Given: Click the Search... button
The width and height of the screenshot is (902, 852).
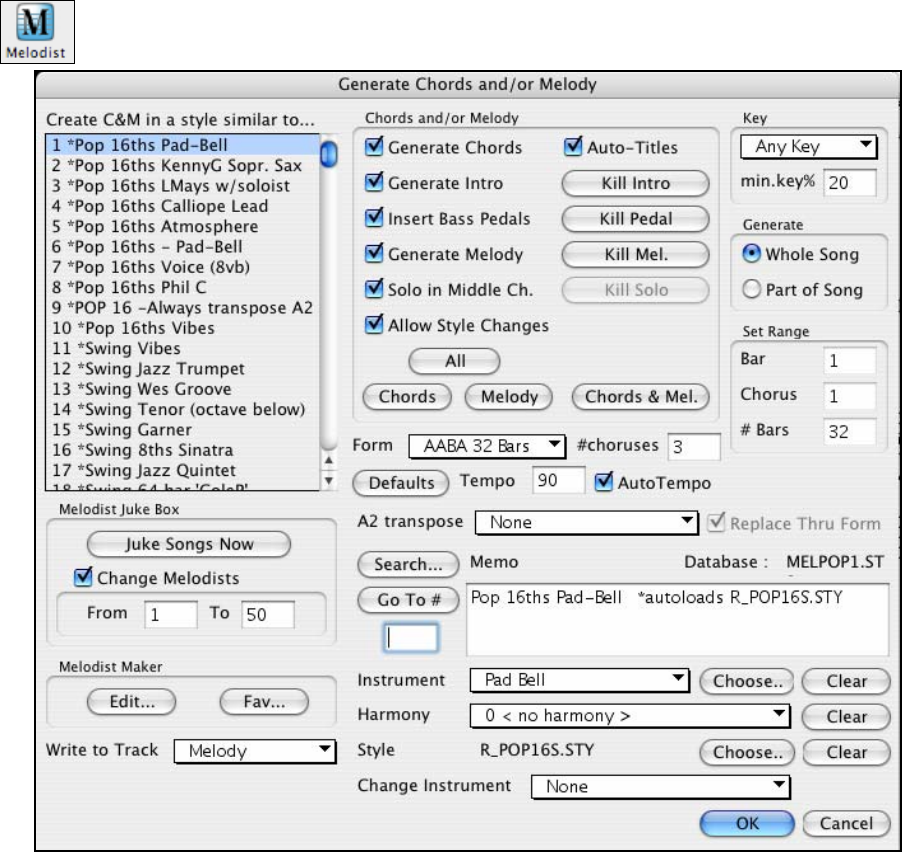Looking at the screenshot, I should (x=408, y=564).
